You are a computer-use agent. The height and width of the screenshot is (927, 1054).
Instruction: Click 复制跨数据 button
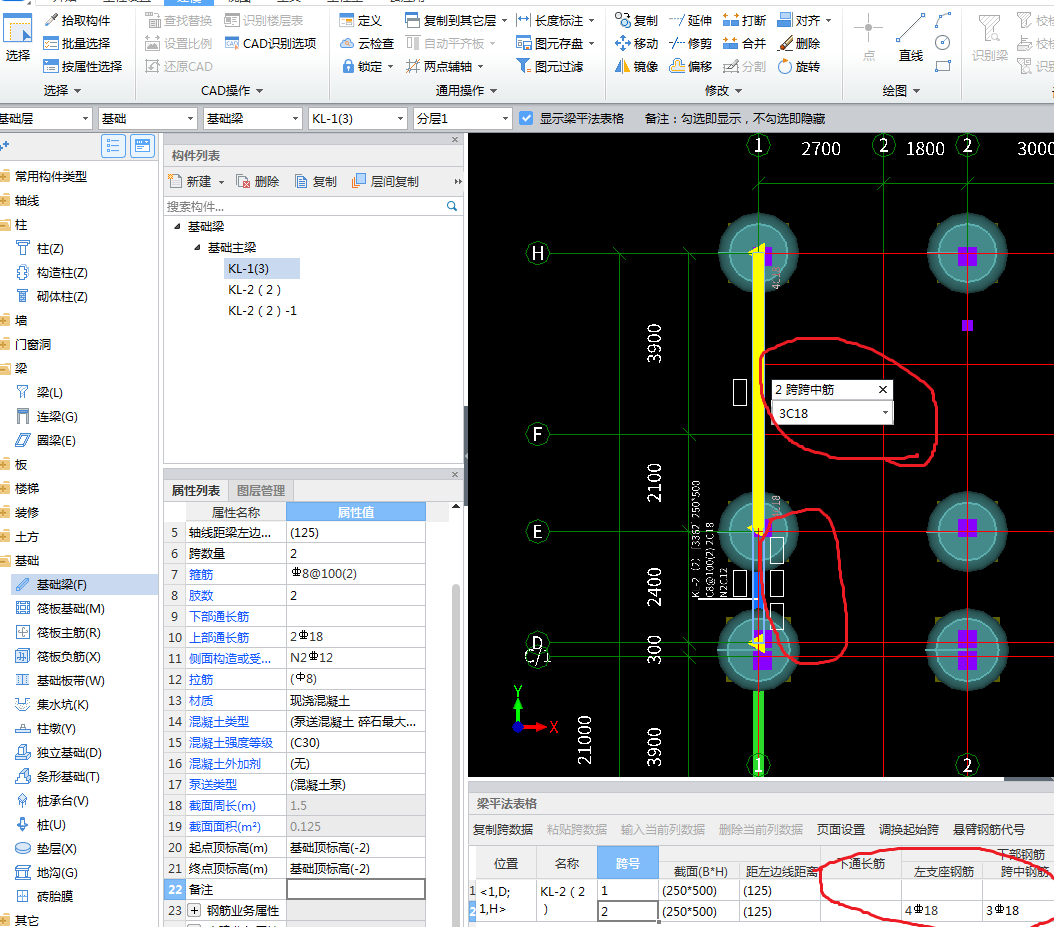click(x=503, y=830)
